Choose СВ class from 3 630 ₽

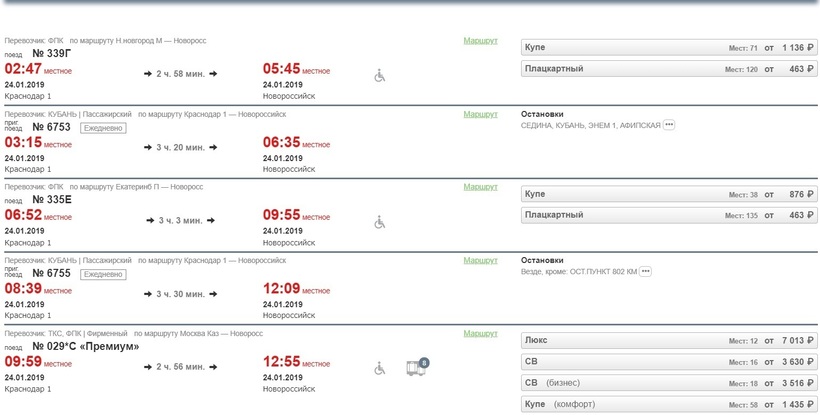click(669, 362)
